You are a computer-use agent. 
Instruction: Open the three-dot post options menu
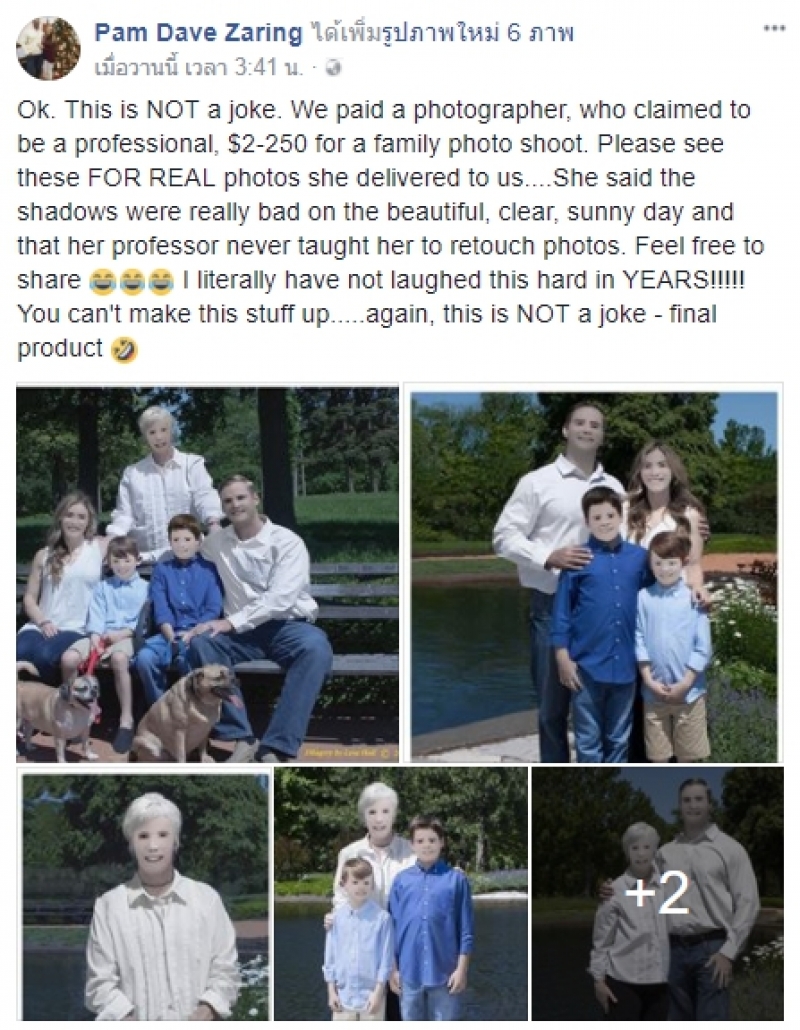click(774, 28)
